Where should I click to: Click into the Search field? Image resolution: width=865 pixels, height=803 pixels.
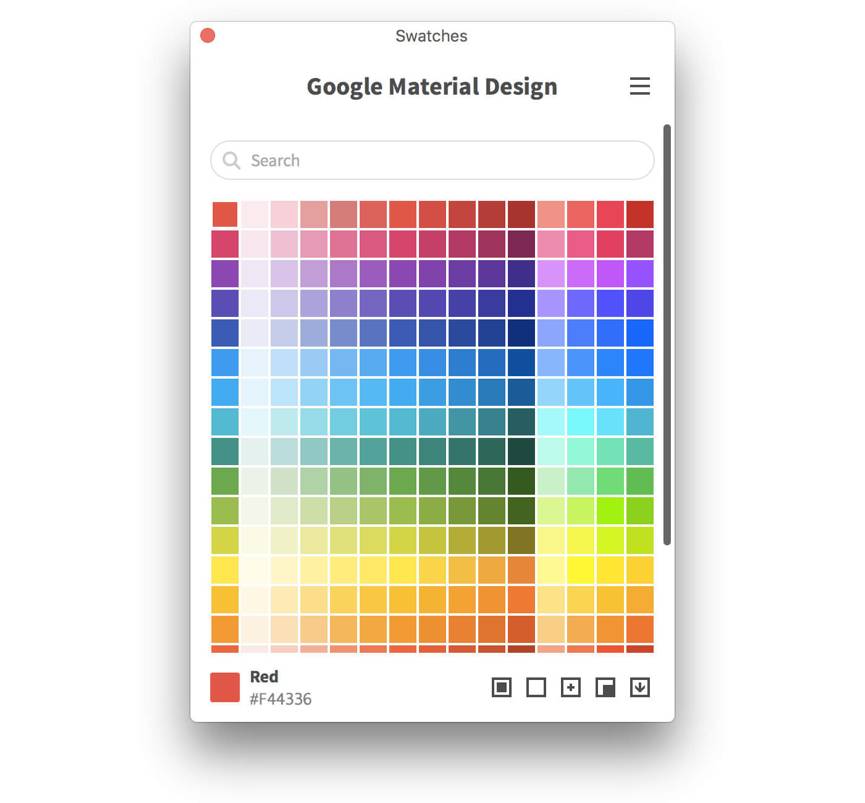pos(432,160)
